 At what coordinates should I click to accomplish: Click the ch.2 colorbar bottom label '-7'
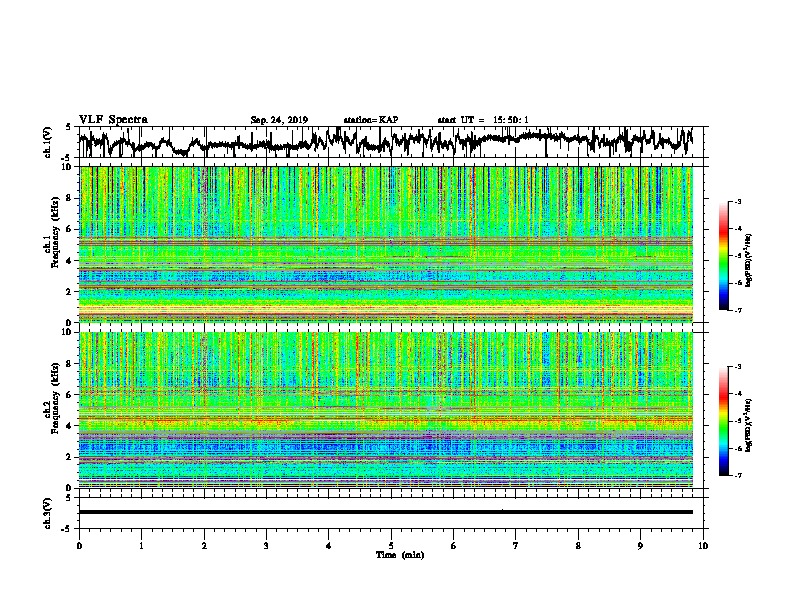click(737, 476)
